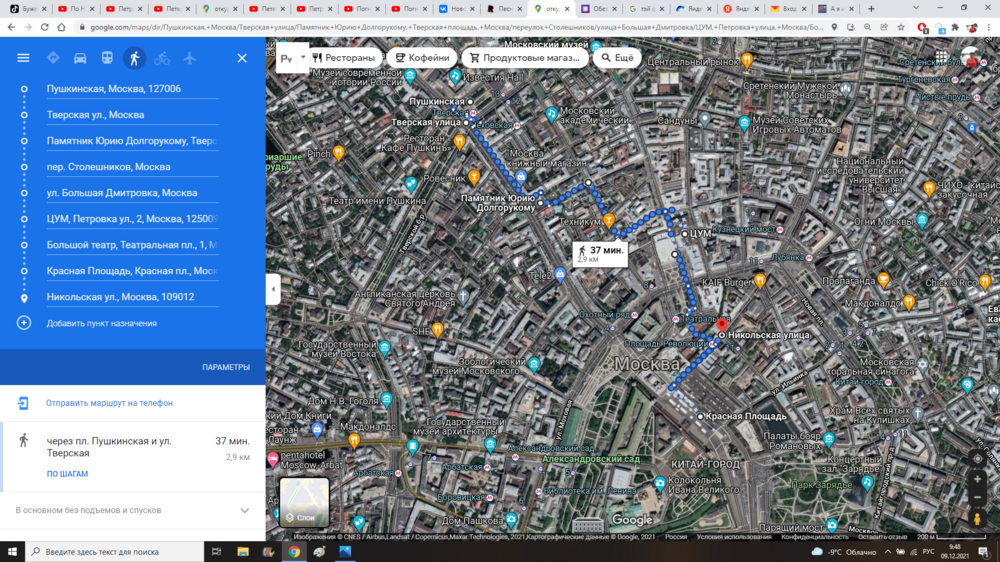Image resolution: width=1000 pixels, height=562 pixels.
Task: Click the Условия использования link
Action: coord(733,537)
